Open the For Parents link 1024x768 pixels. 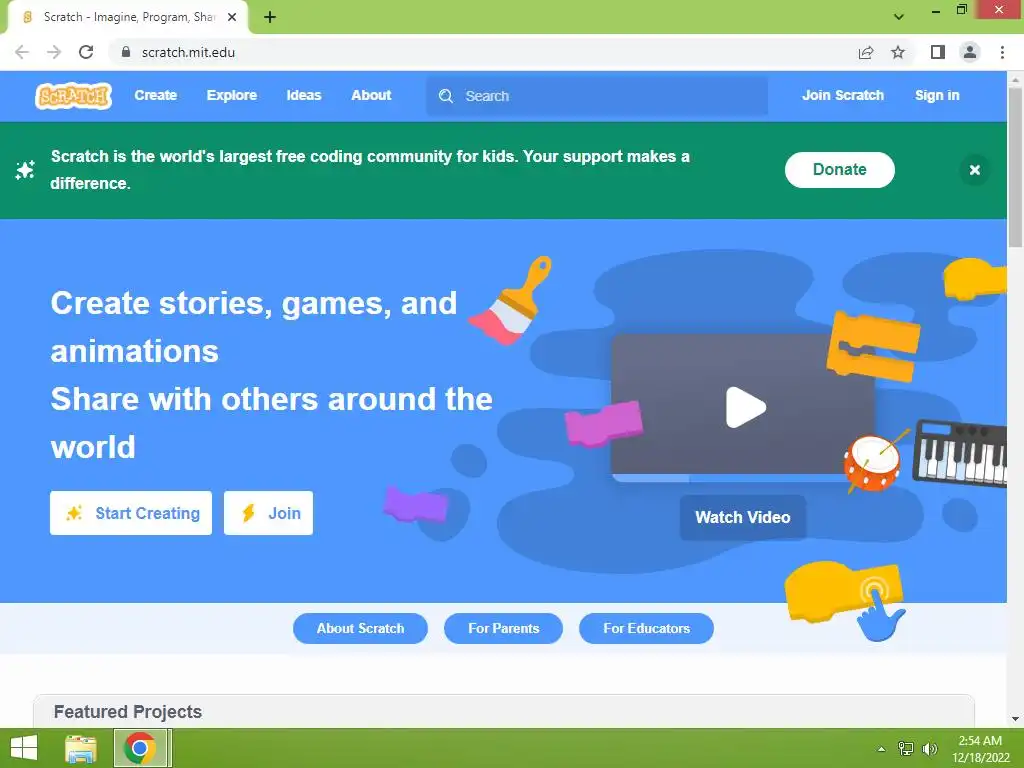pos(504,628)
